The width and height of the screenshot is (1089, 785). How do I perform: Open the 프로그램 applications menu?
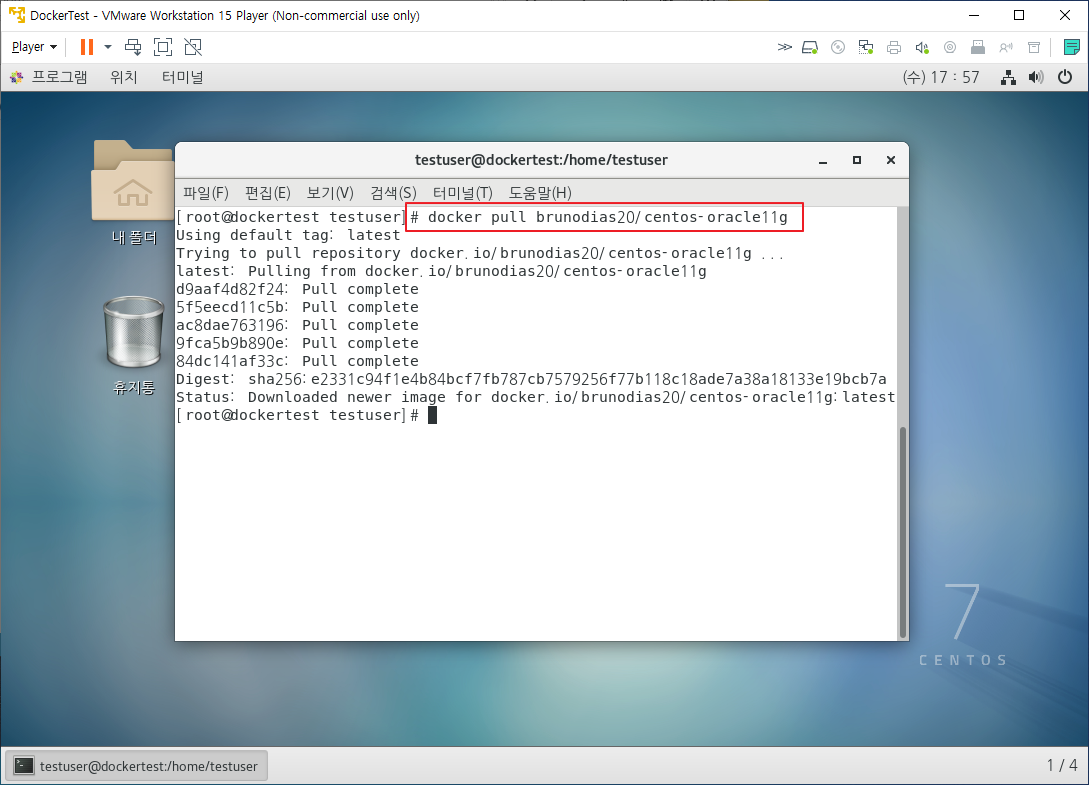pyautogui.click(x=49, y=77)
